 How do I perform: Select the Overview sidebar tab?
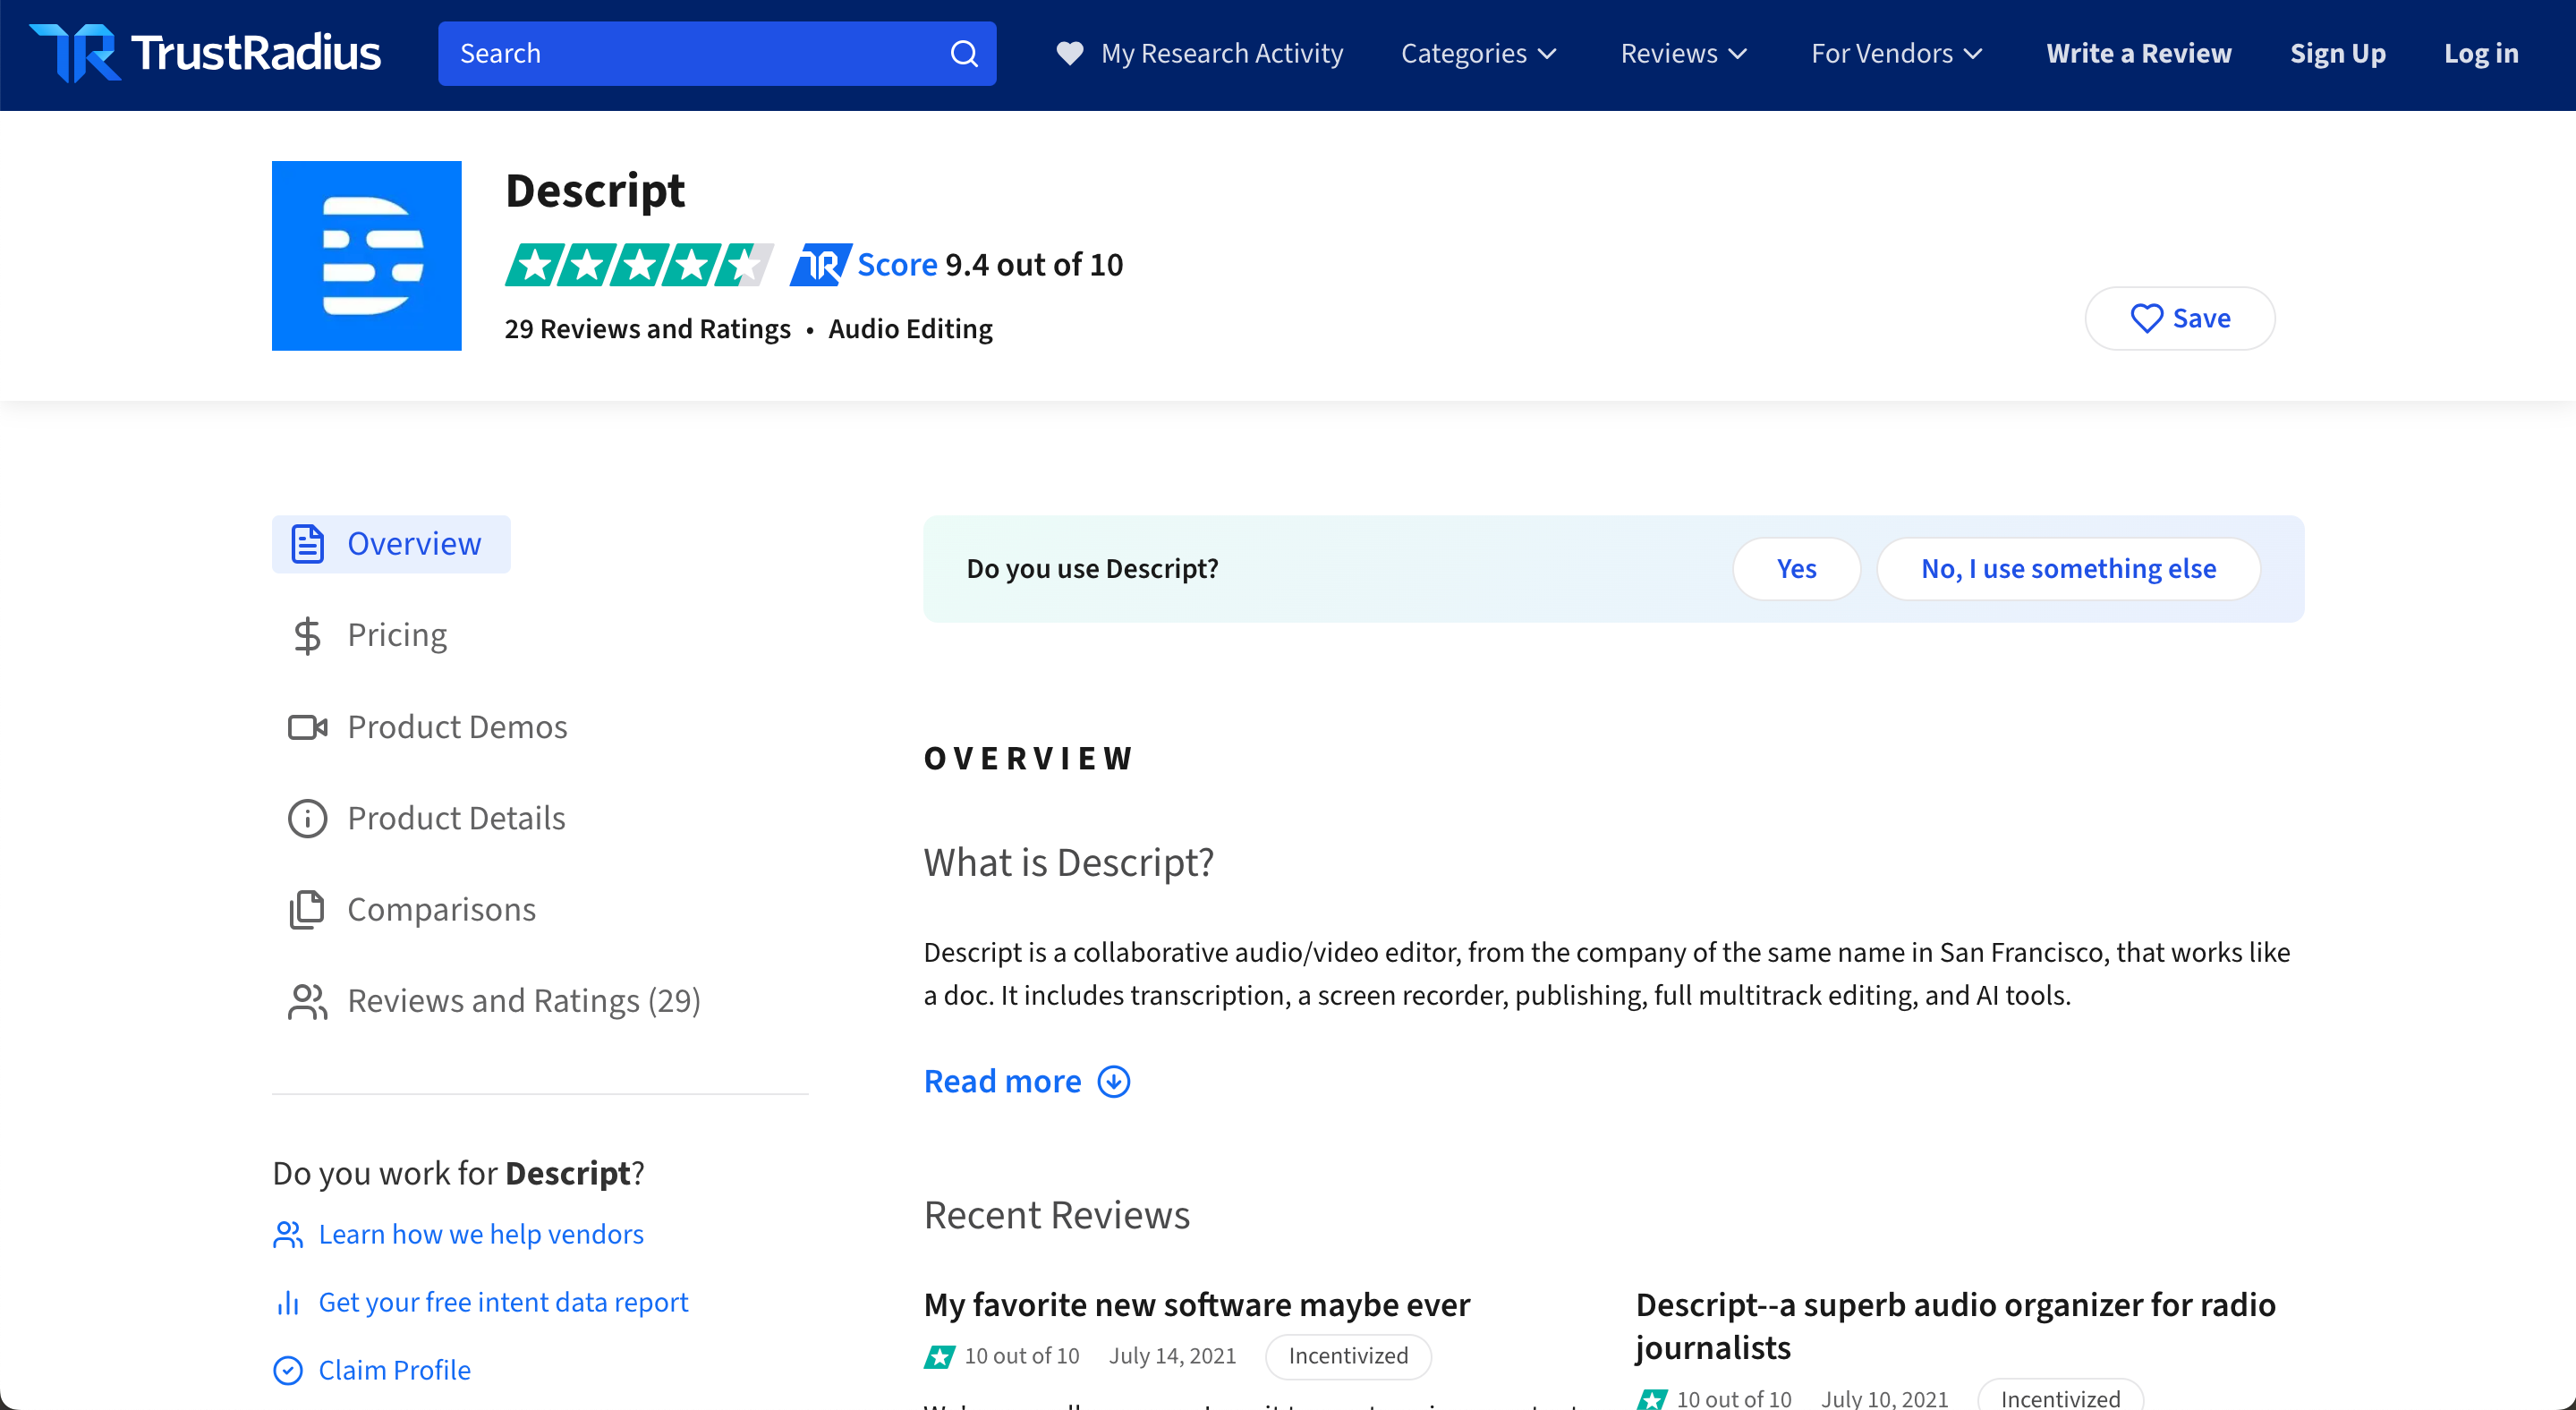tap(391, 544)
